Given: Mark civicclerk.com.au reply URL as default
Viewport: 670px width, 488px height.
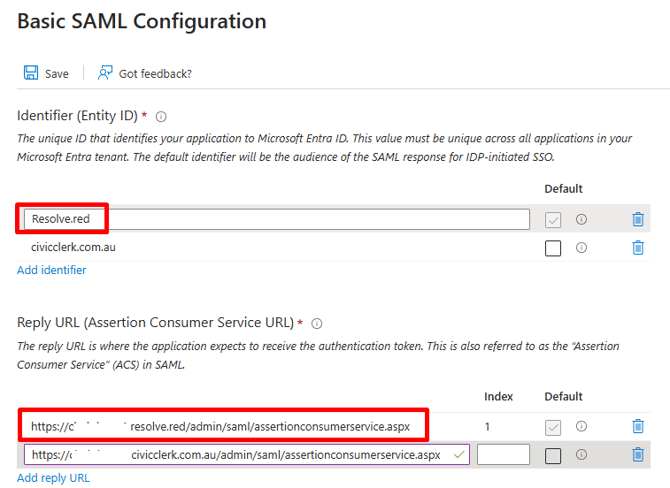Looking at the screenshot, I should pos(553,456).
